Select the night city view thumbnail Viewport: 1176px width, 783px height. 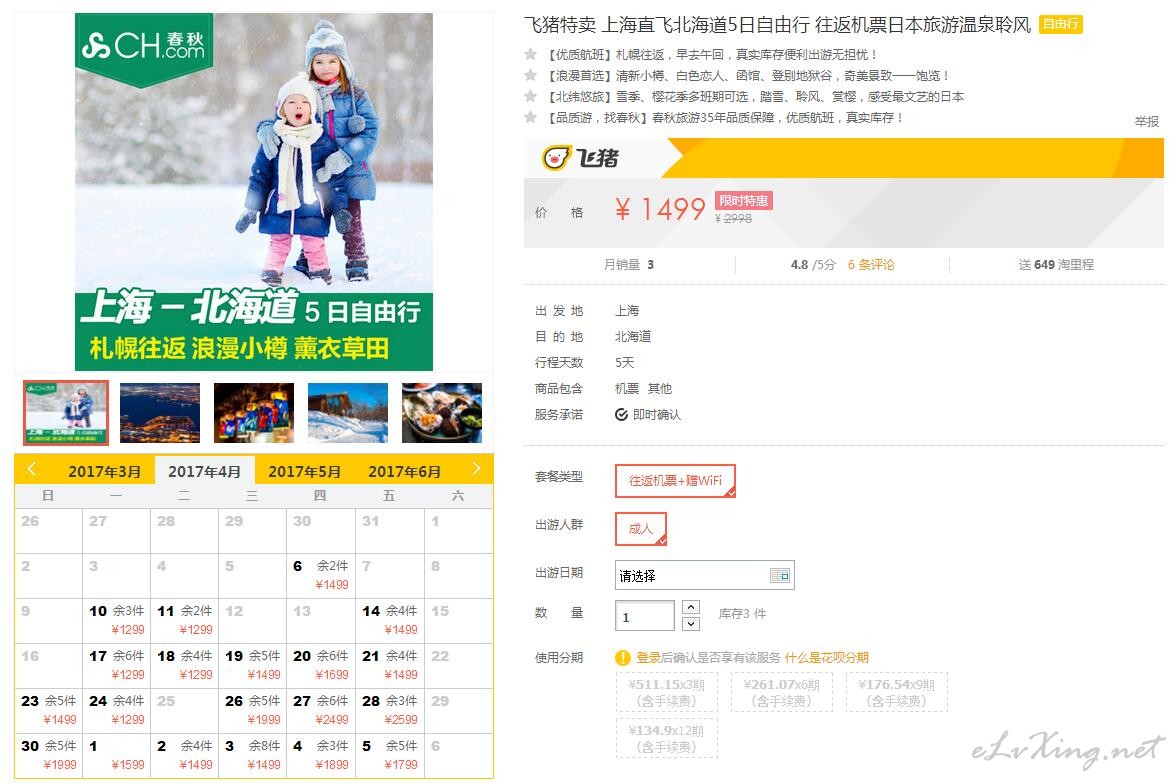[160, 413]
